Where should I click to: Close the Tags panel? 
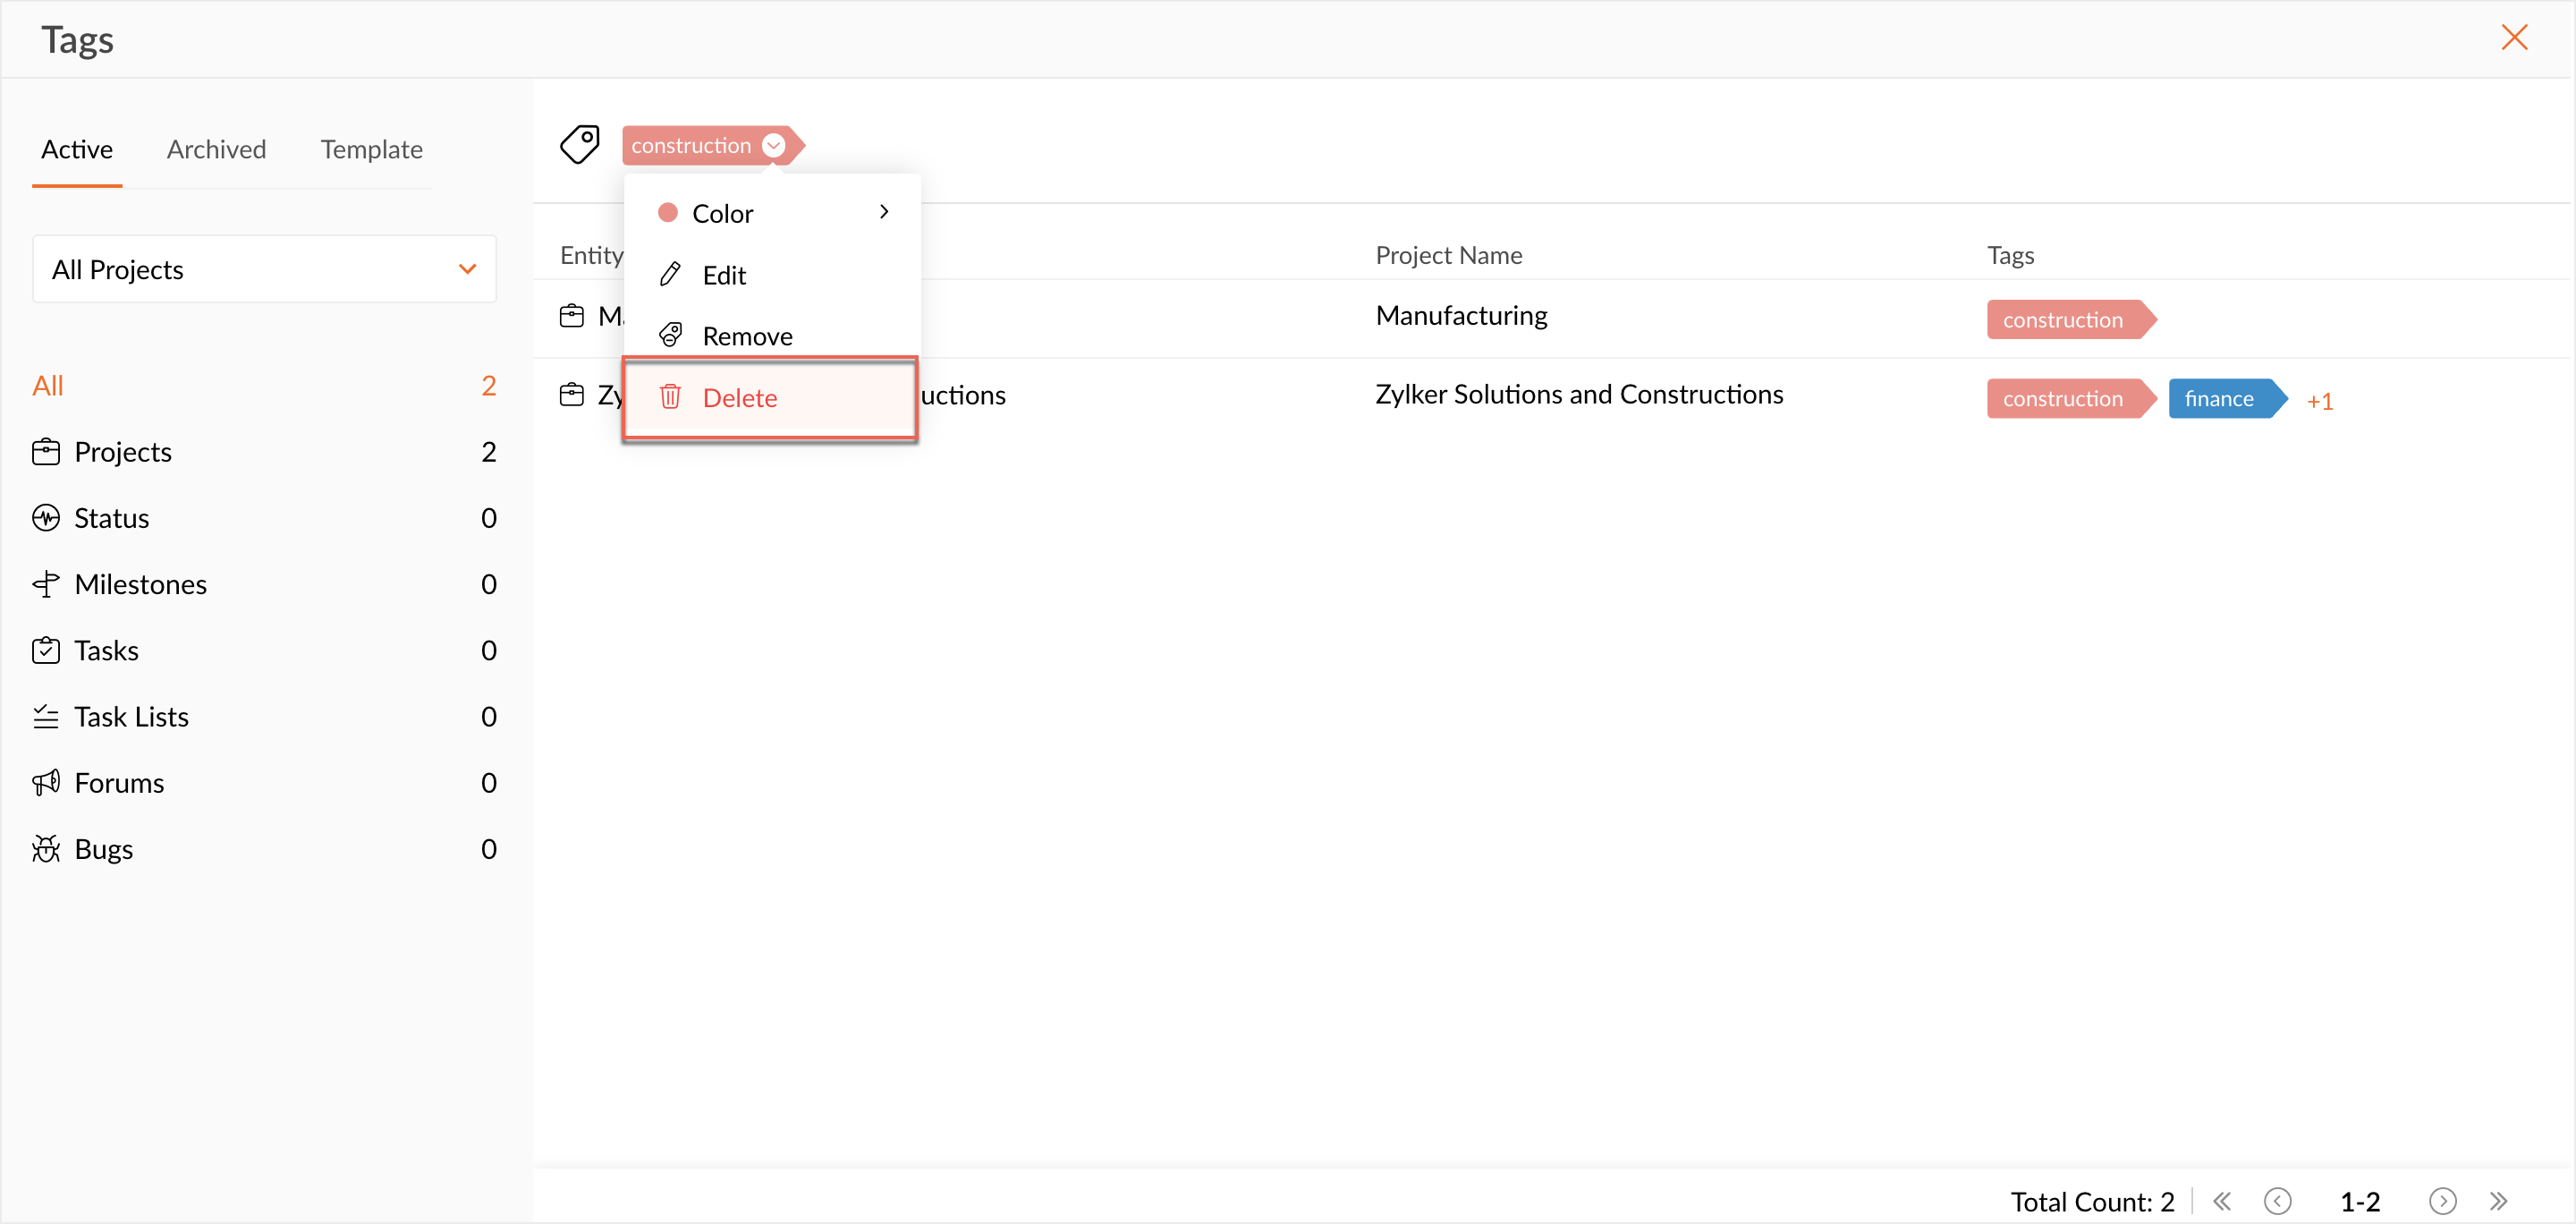pyautogui.click(x=2513, y=38)
